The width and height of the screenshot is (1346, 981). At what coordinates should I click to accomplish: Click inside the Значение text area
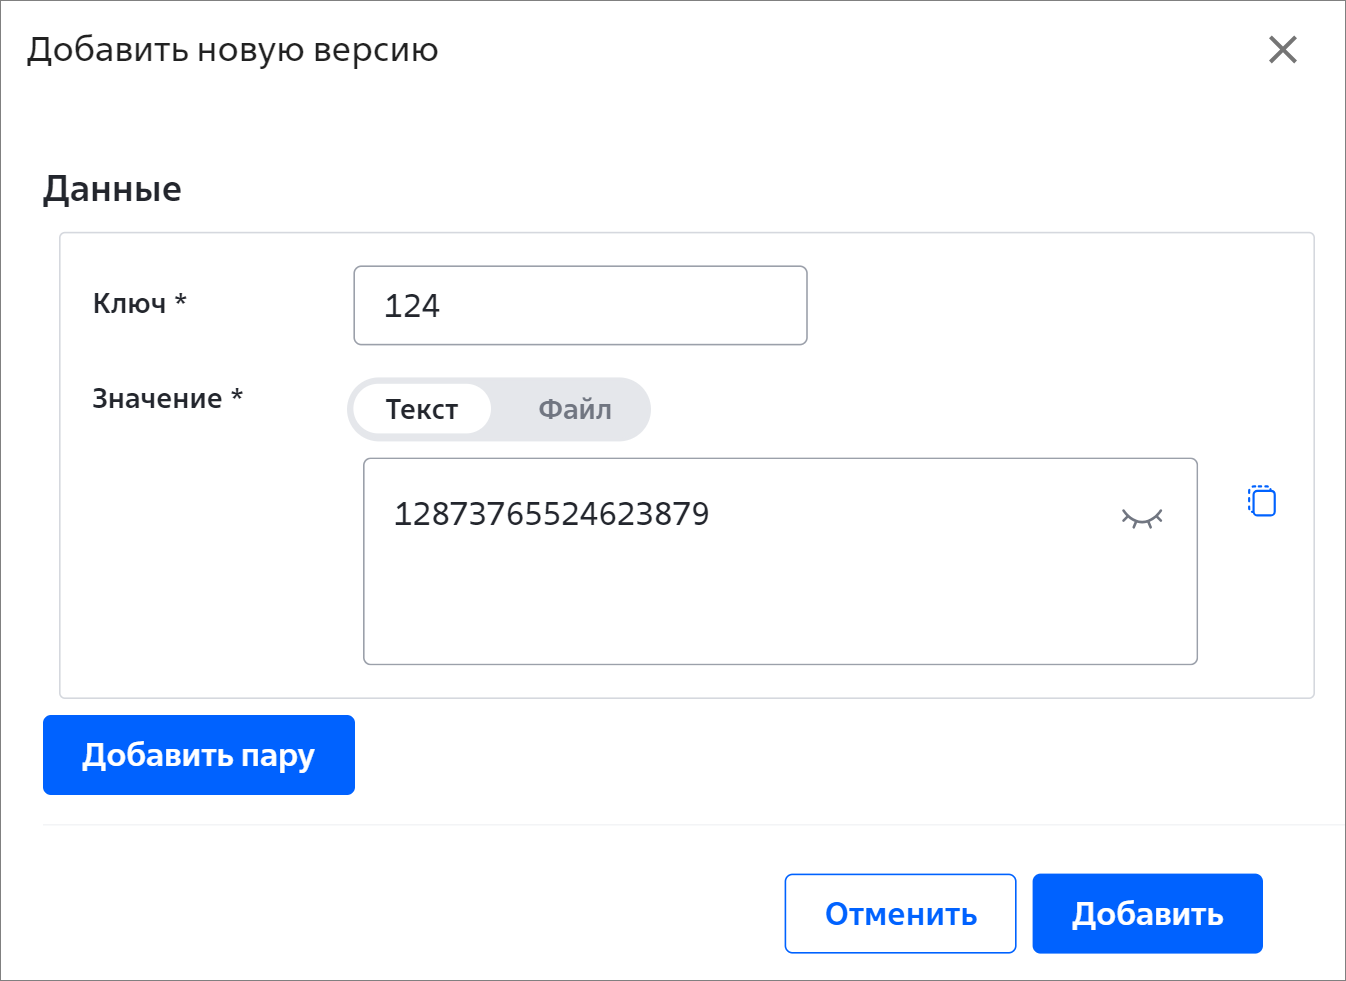pyautogui.click(x=780, y=561)
